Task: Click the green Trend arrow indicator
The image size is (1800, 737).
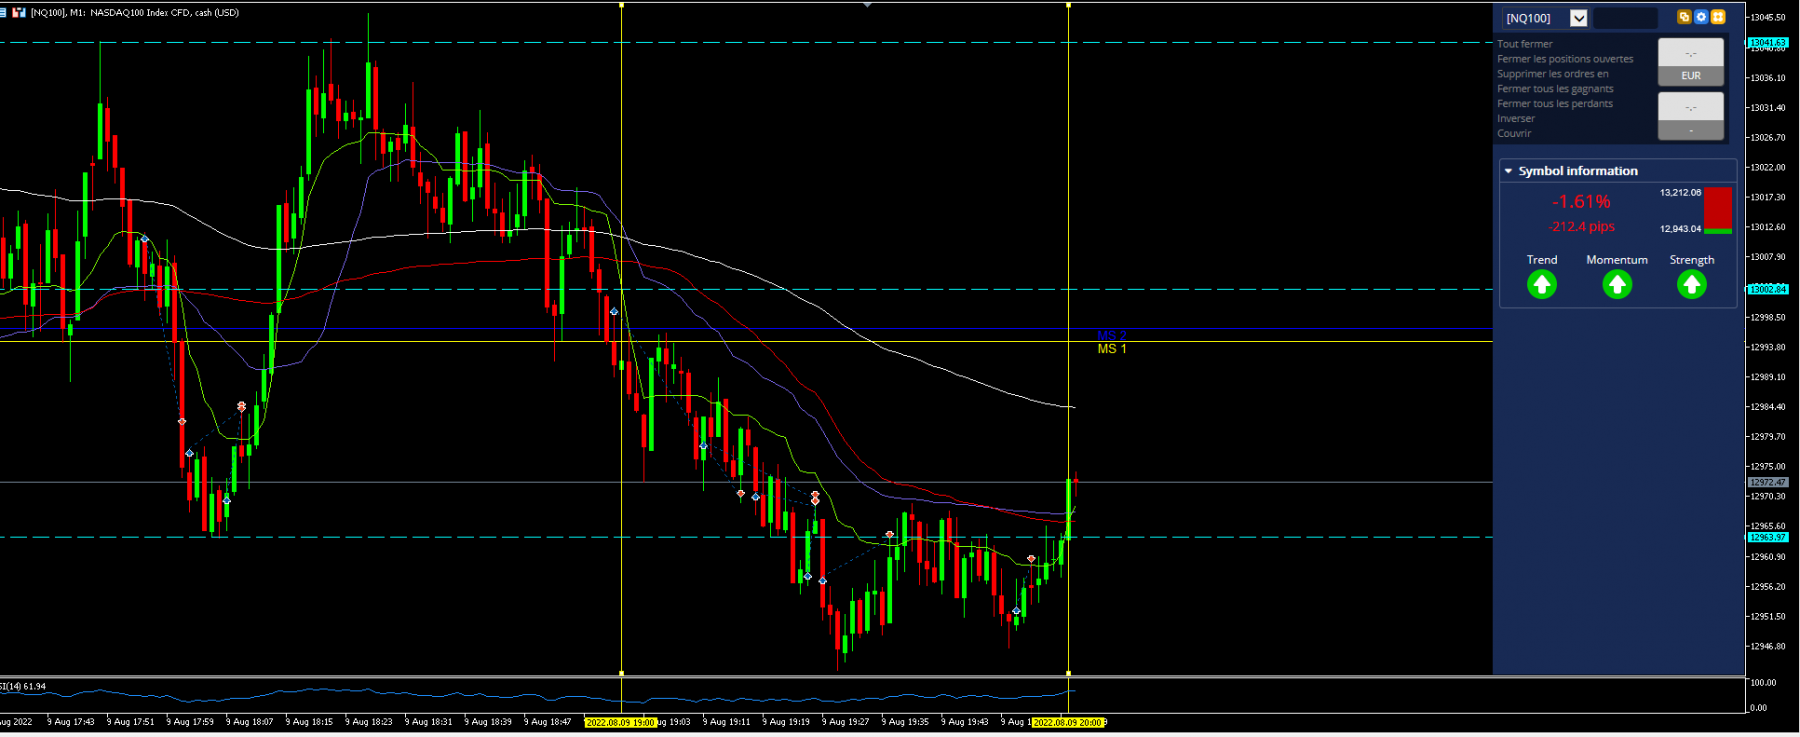Action: 1542,285
